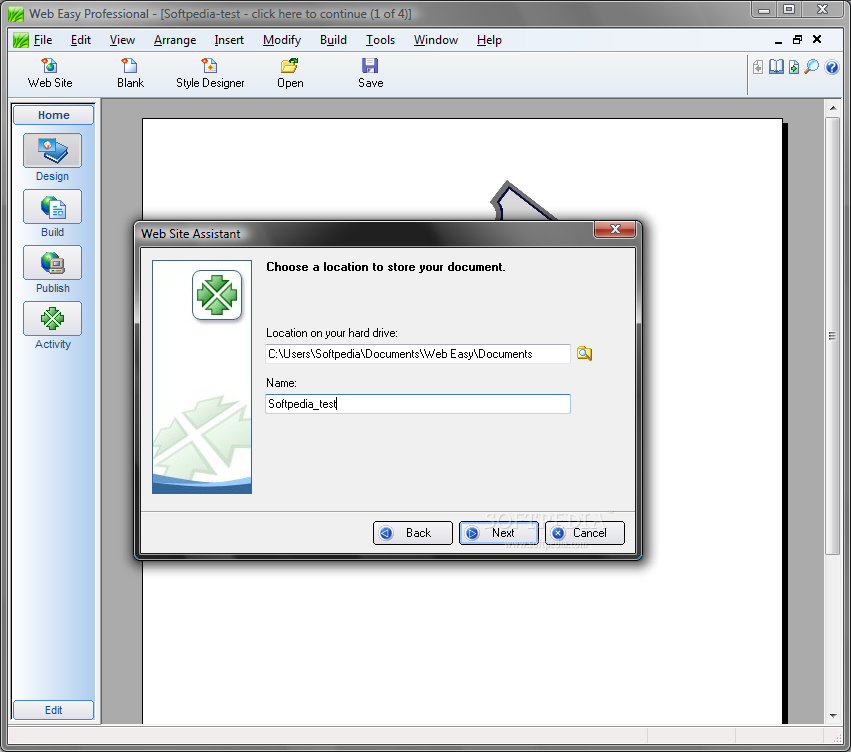
Task: Click the Name input field
Action: coord(418,404)
